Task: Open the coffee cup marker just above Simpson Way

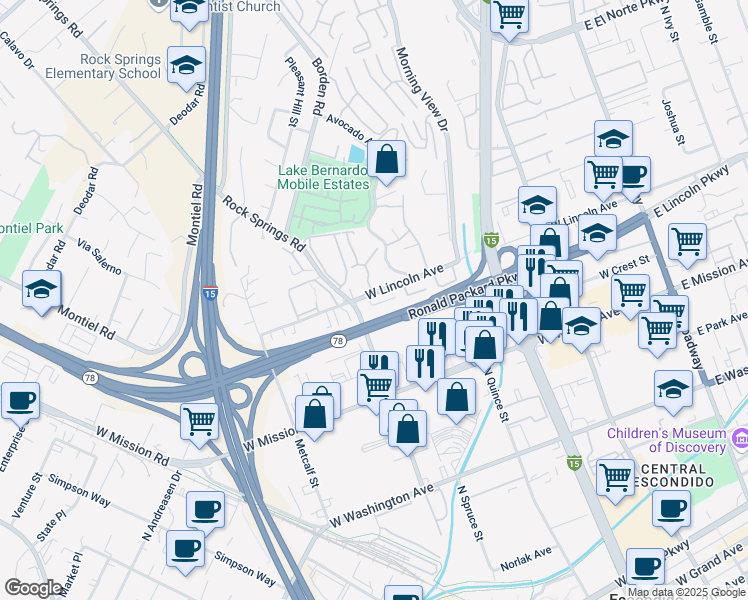Action: click(186, 551)
